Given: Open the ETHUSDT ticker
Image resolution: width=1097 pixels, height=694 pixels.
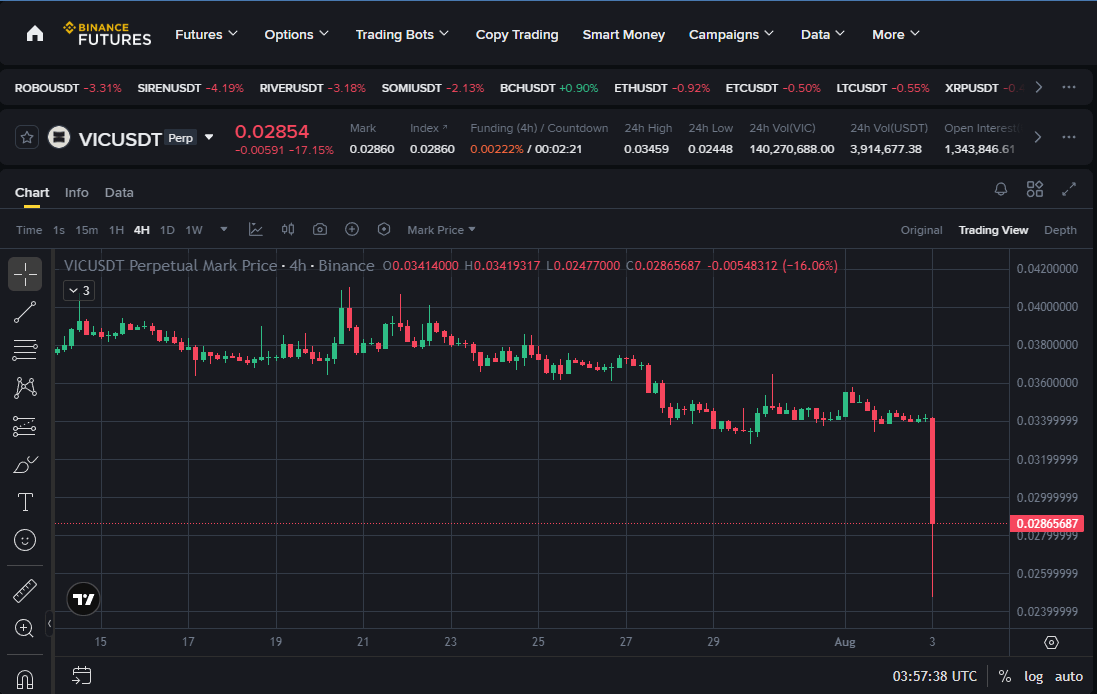Looking at the screenshot, I should click(662, 87).
